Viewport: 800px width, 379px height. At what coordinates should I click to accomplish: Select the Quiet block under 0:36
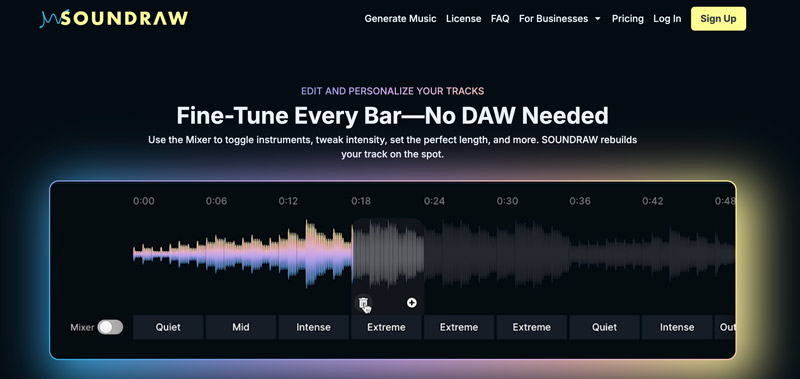point(605,327)
